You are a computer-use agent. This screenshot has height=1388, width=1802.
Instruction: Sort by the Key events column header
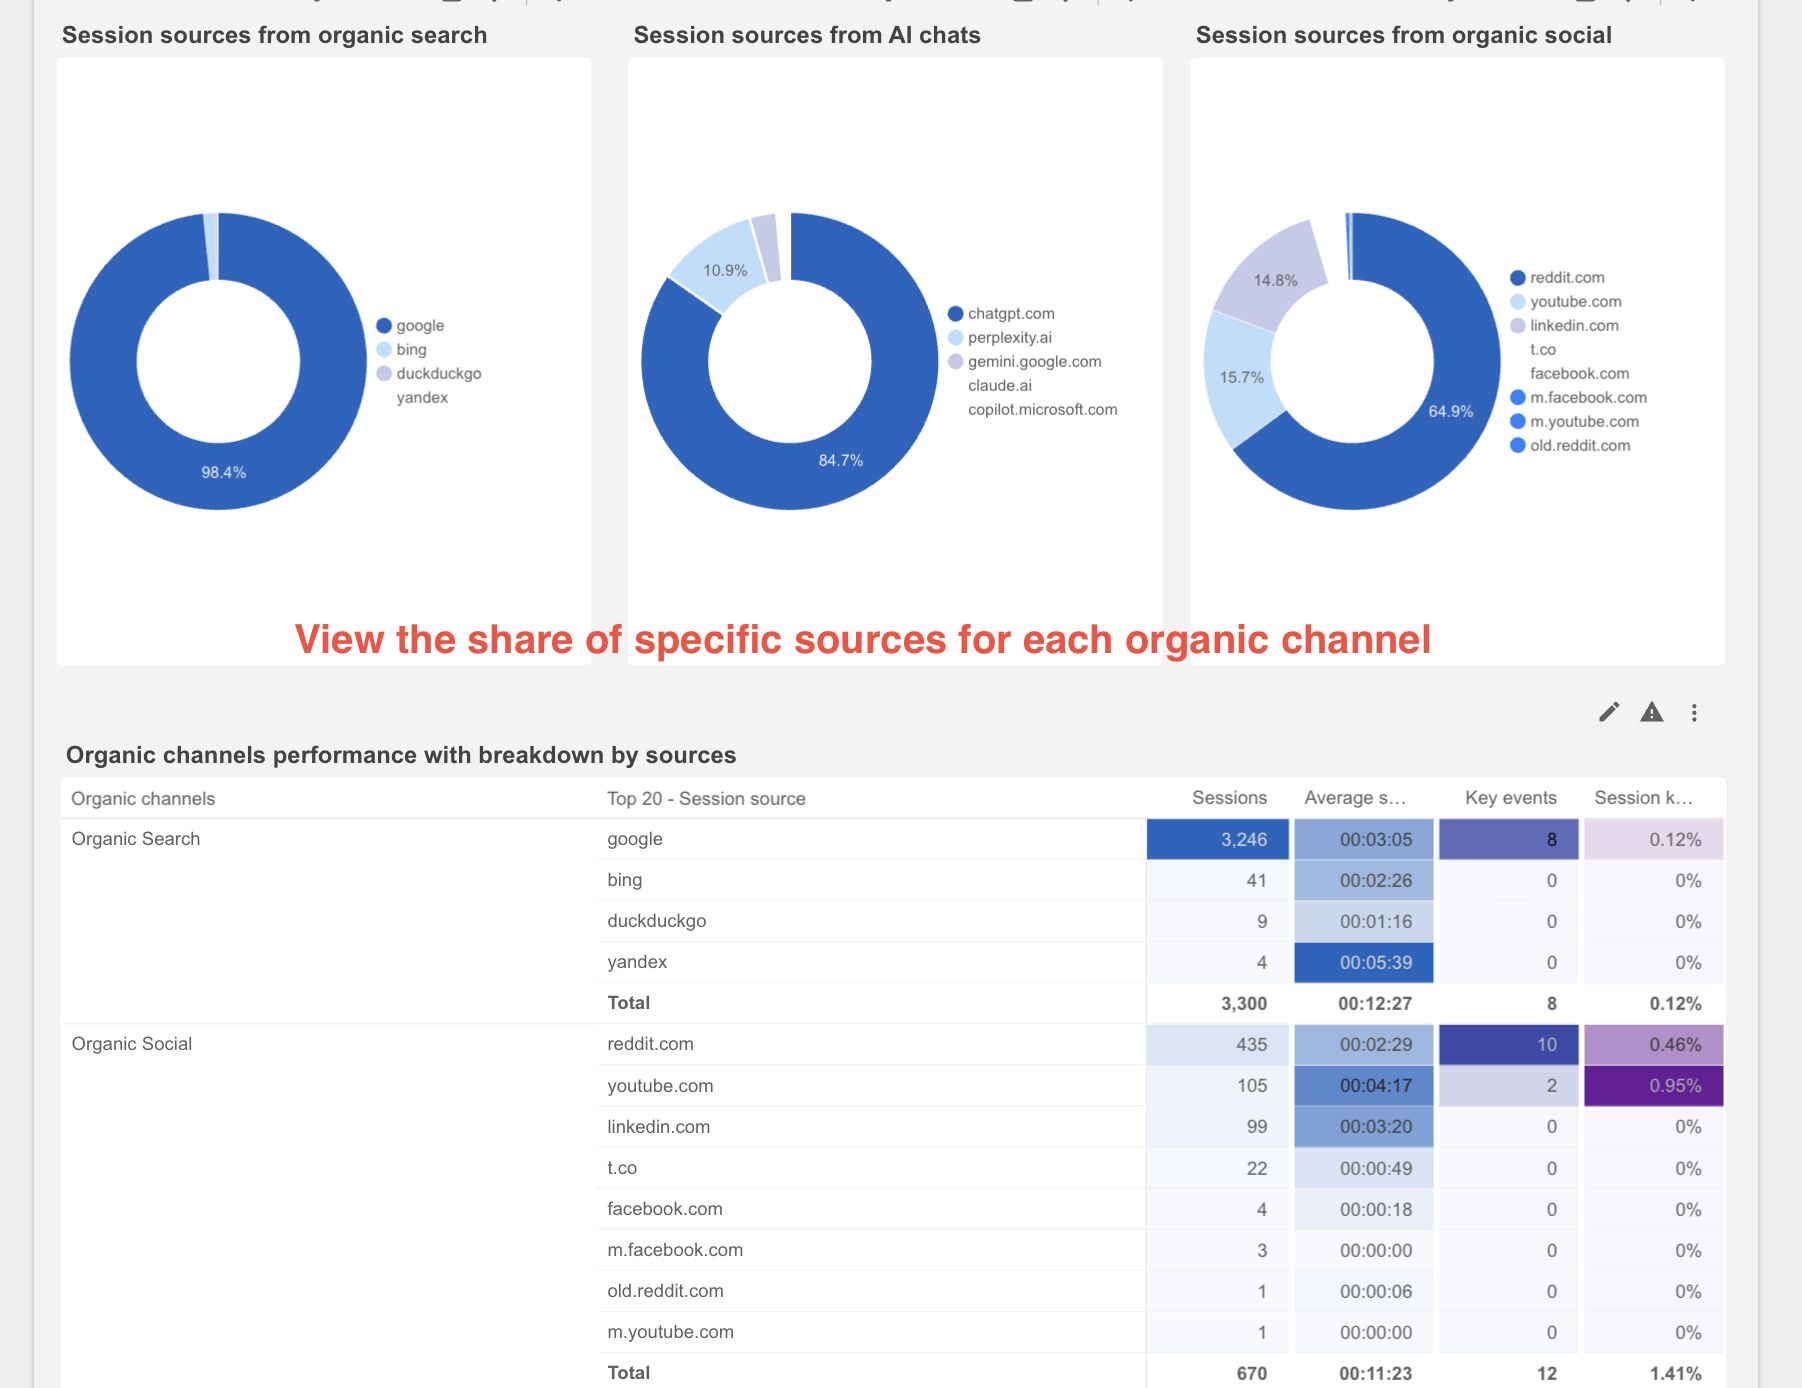1510,798
